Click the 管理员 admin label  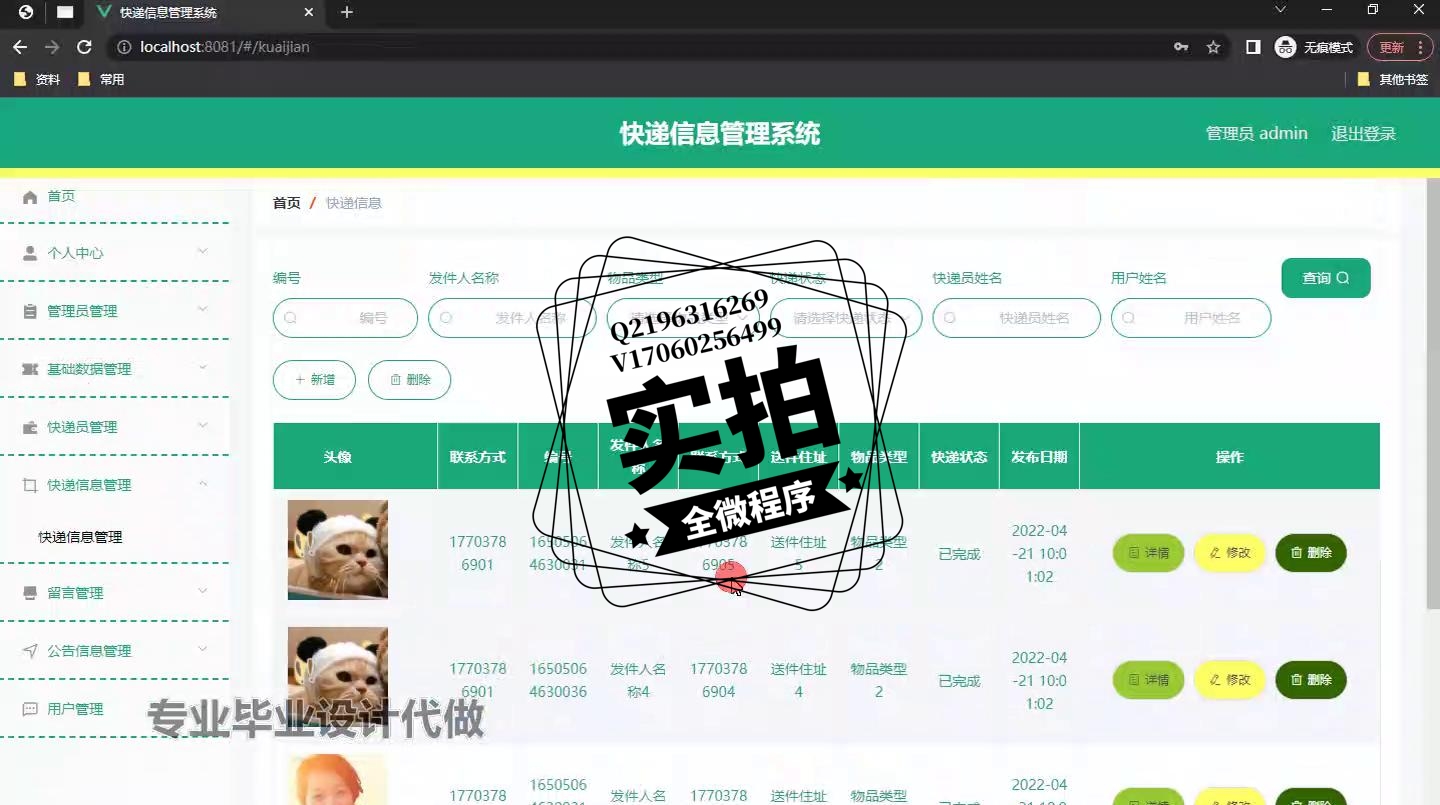tap(1256, 133)
